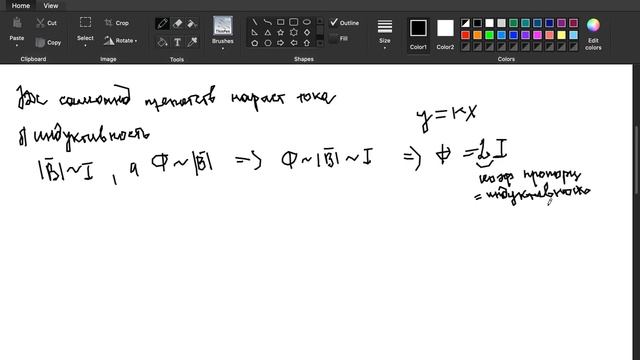Click the Cut scissors icon
Image resolution: width=640 pixels, height=360 pixels.
(x=40, y=23)
